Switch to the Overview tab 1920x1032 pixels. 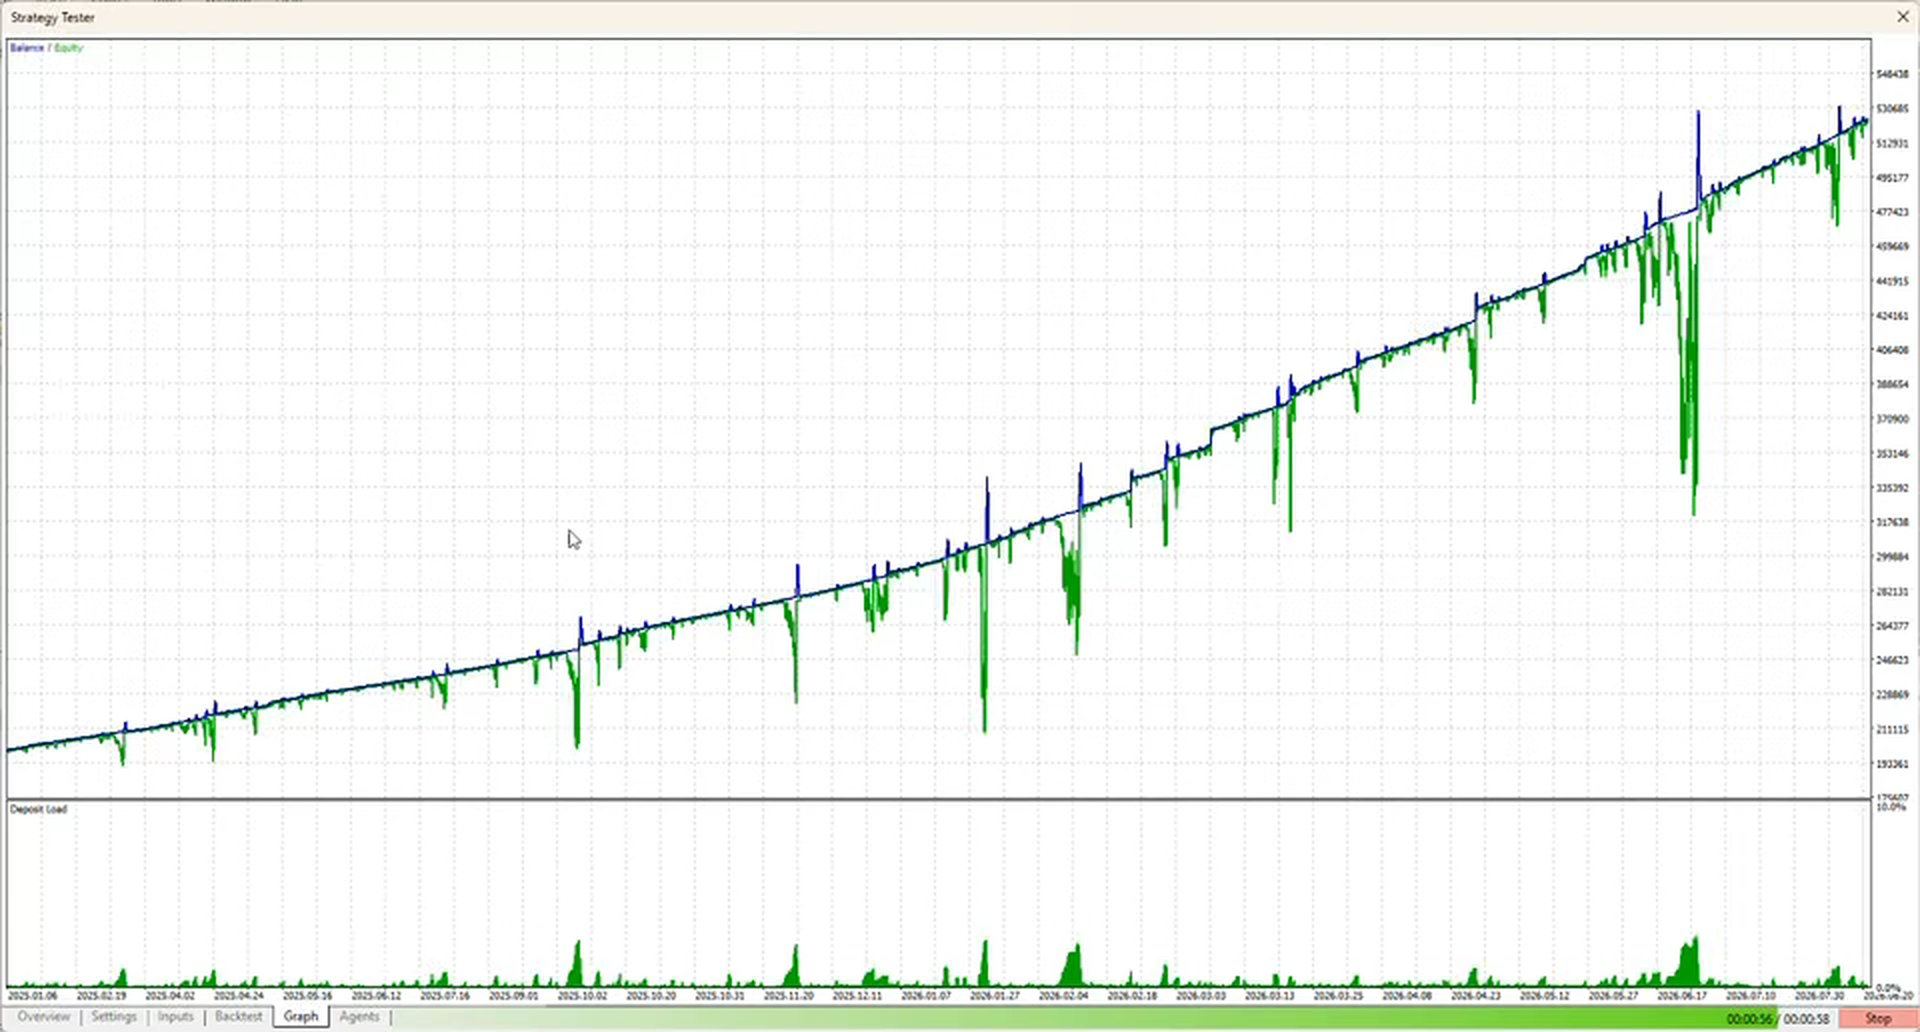click(x=44, y=1017)
